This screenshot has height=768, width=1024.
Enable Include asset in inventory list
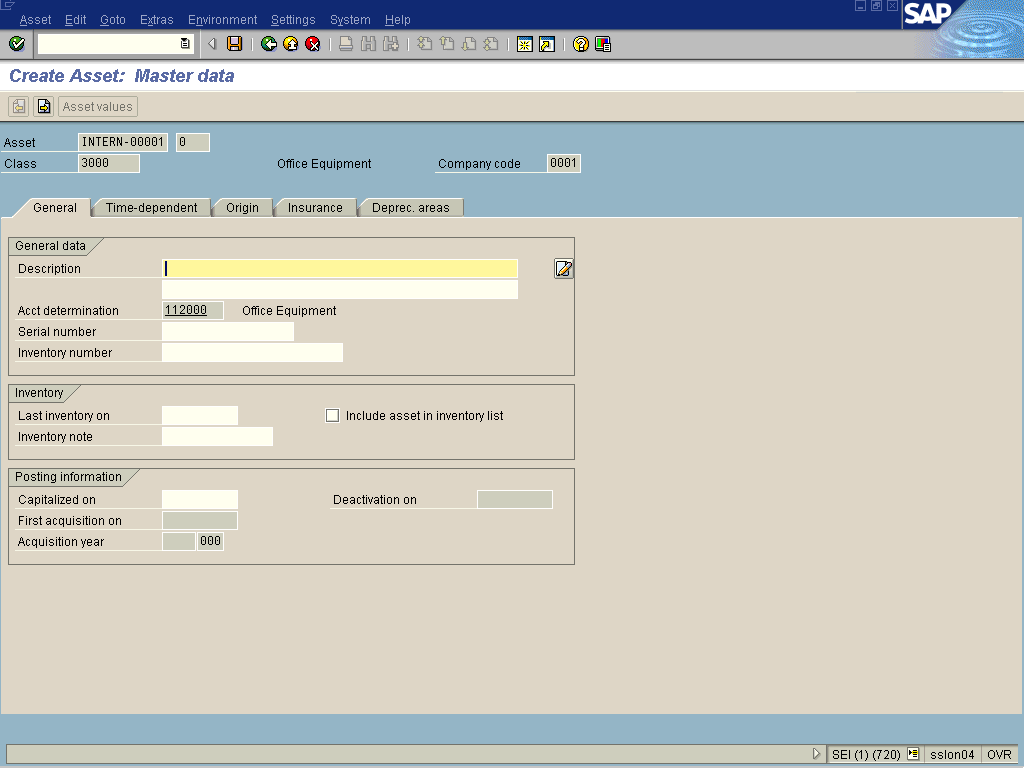tap(333, 416)
